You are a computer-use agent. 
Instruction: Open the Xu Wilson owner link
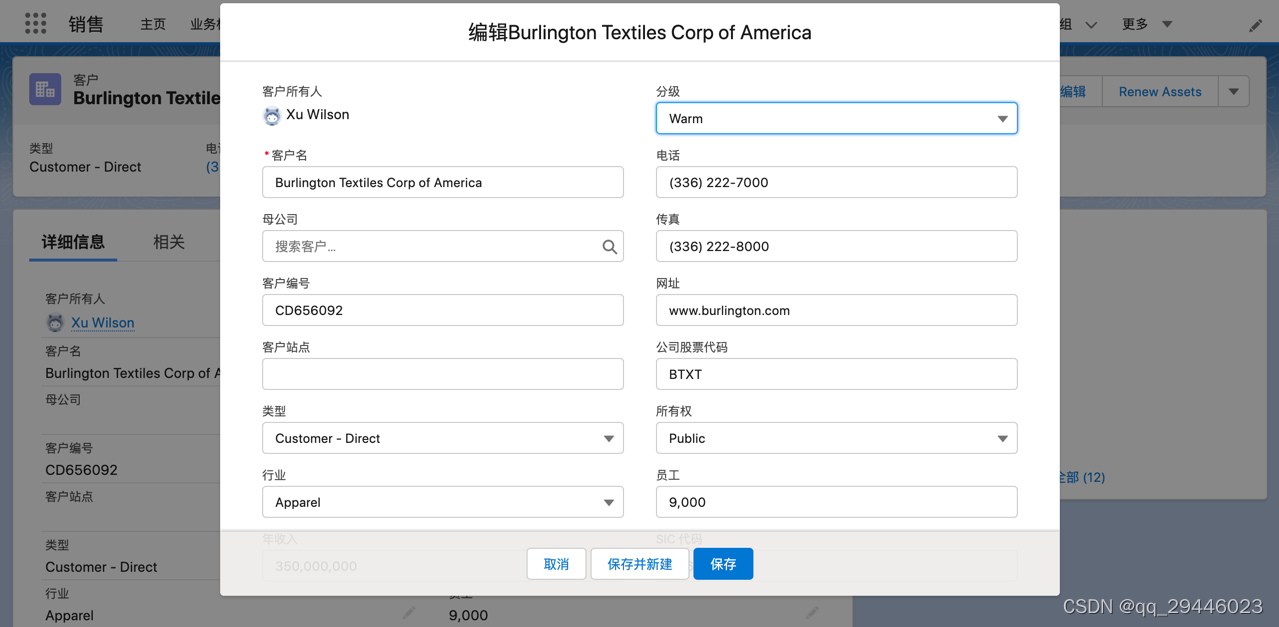click(102, 323)
